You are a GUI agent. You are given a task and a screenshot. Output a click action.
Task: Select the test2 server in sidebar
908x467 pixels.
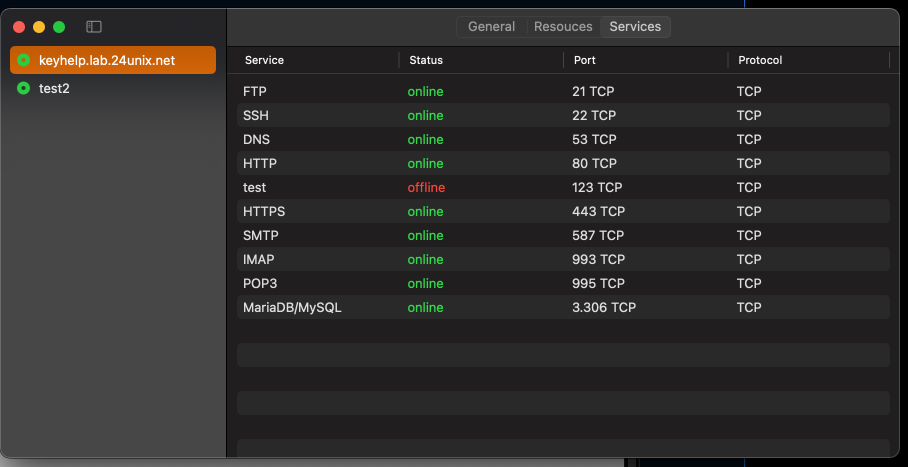tap(54, 88)
